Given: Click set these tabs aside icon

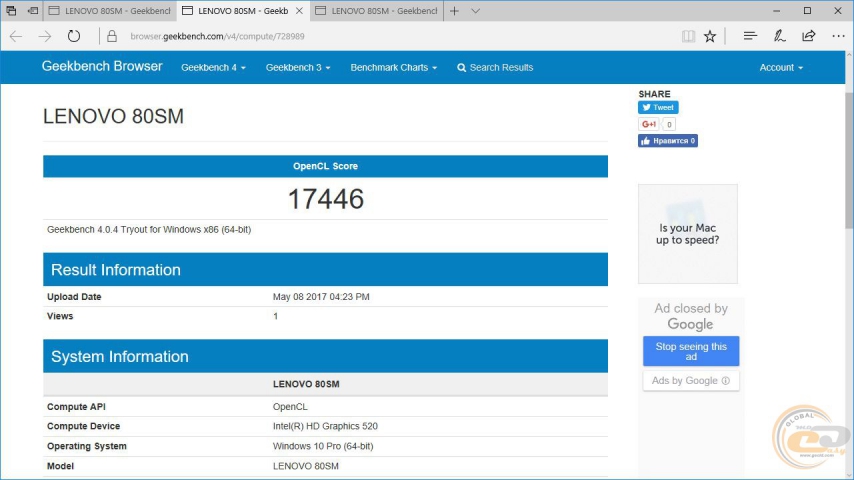Looking at the screenshot, I should coord(33,11).
